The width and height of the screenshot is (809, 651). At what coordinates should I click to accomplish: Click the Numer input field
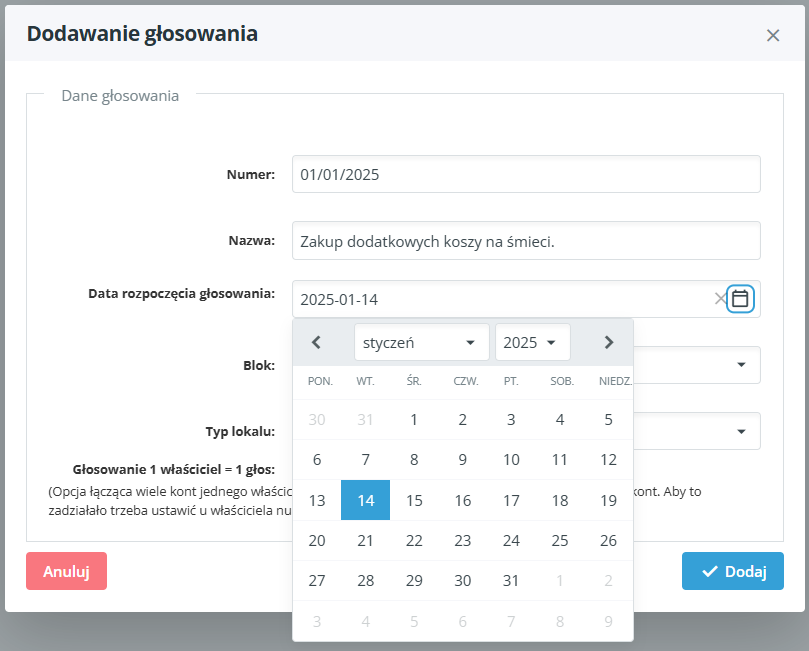[x=526, y=174]
